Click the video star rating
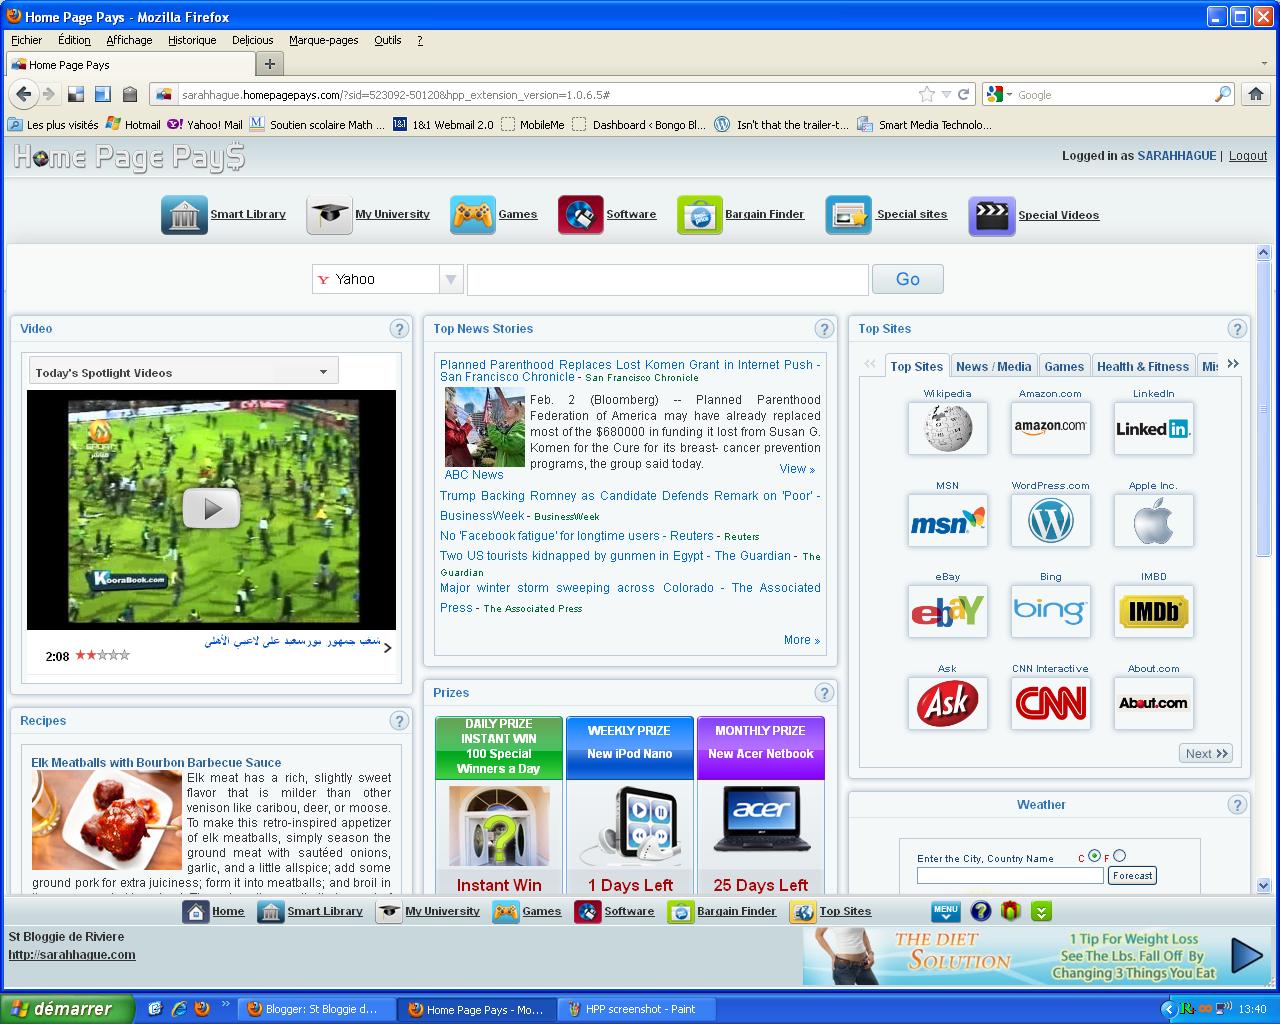1280x1024 pixels. point(102,655)
